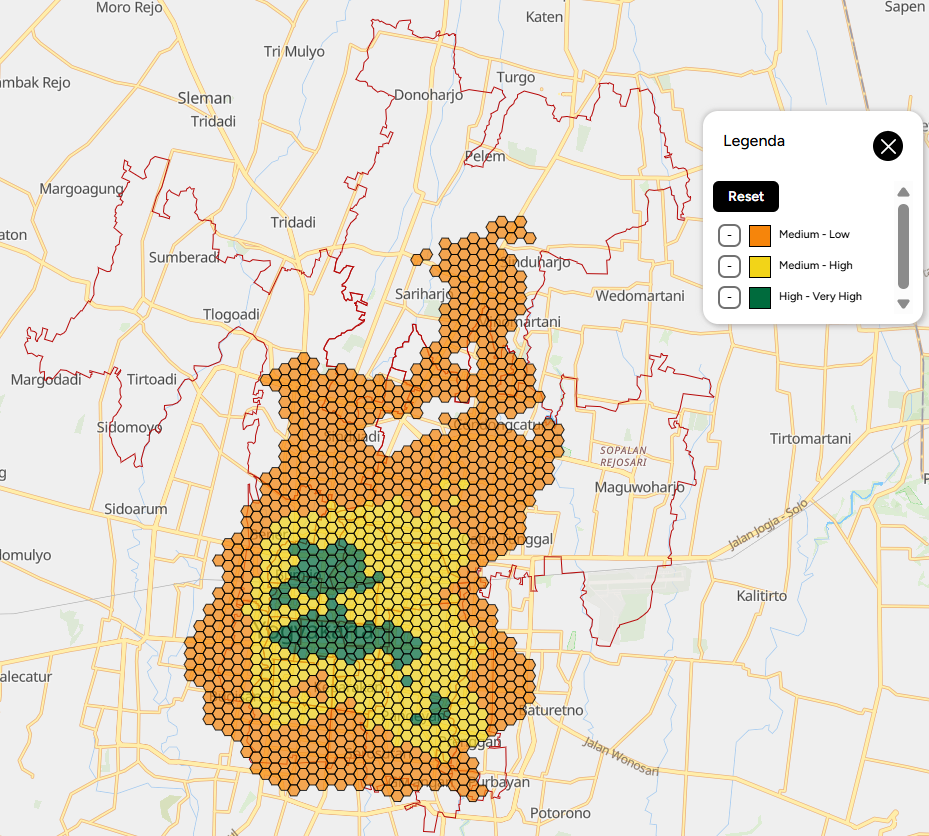Click the Tirtomartani map label

click(810, 438)
